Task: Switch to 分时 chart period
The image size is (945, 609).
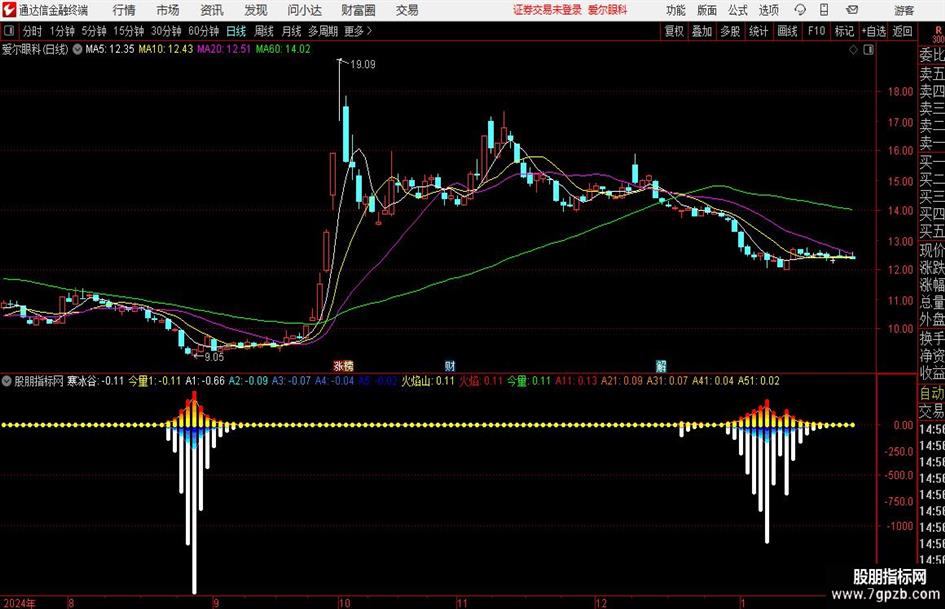Action: (33, 31)
